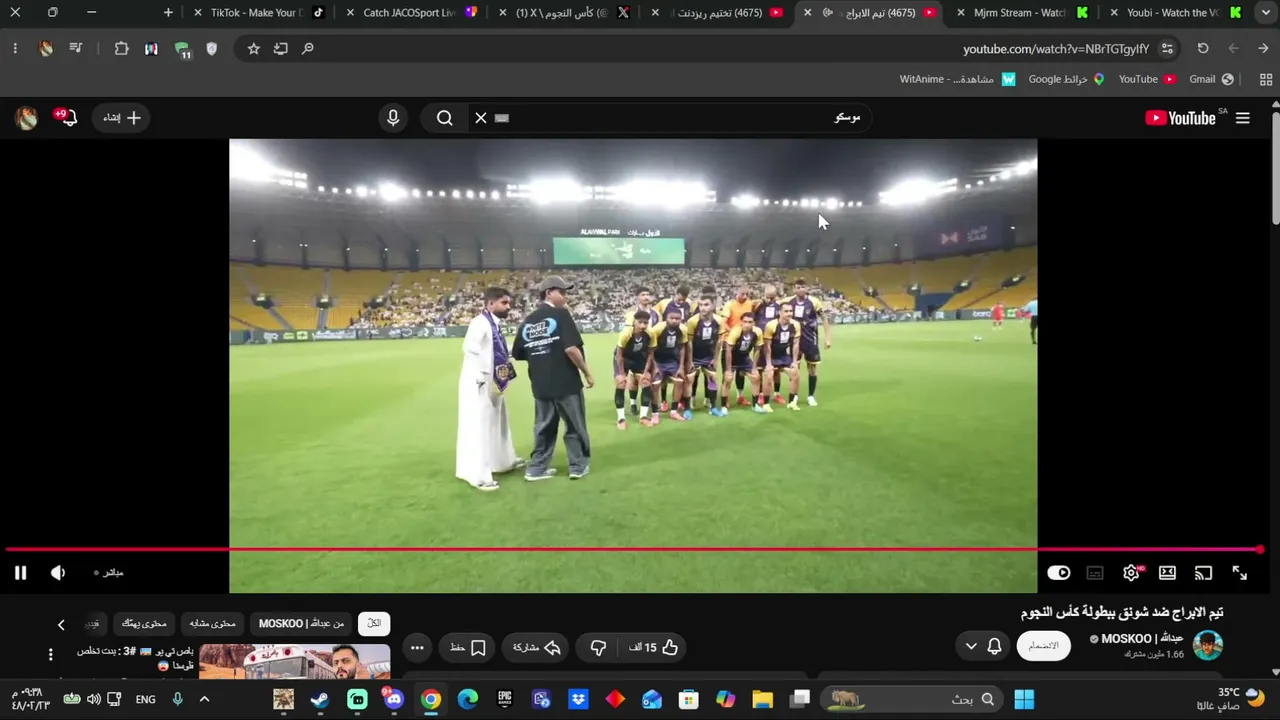Open the YouTube account avatar menu

pyautogui.click(x=27, y=118)
